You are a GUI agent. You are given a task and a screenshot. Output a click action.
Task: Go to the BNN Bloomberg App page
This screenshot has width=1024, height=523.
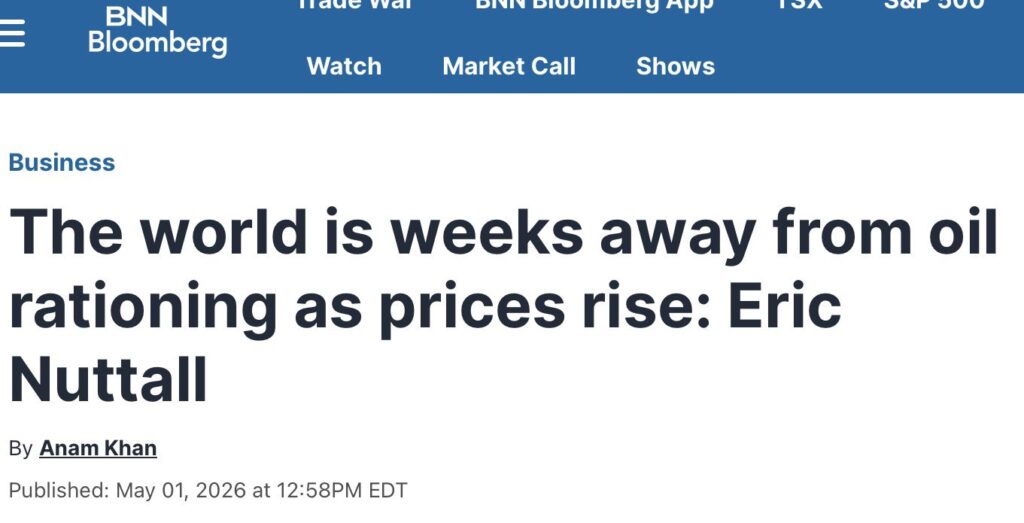[x=594, y=5]
